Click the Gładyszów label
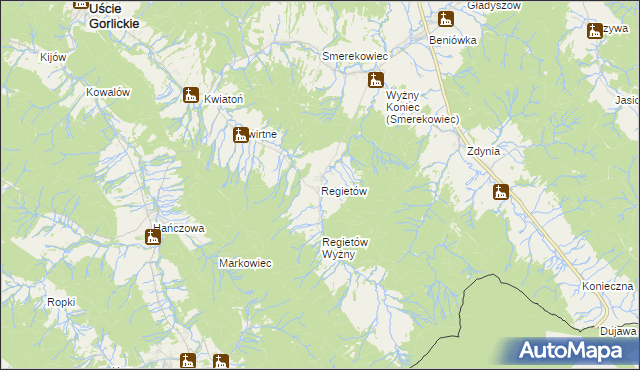 point(494,5)
